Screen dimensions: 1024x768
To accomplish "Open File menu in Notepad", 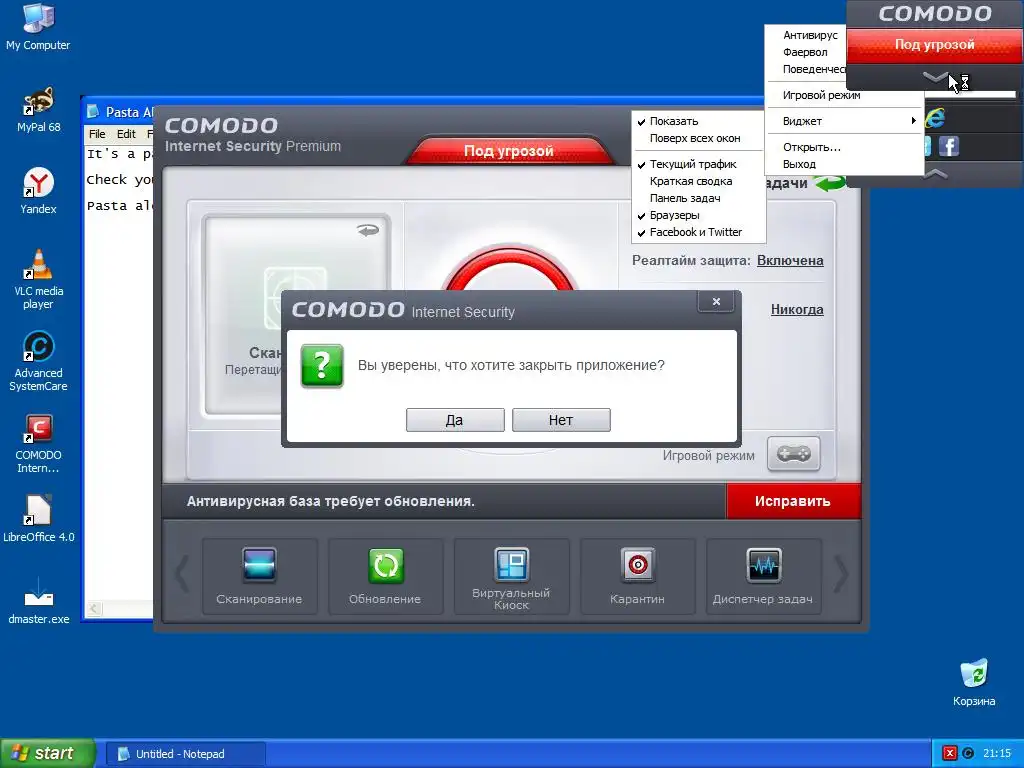I will pos(97,134).
